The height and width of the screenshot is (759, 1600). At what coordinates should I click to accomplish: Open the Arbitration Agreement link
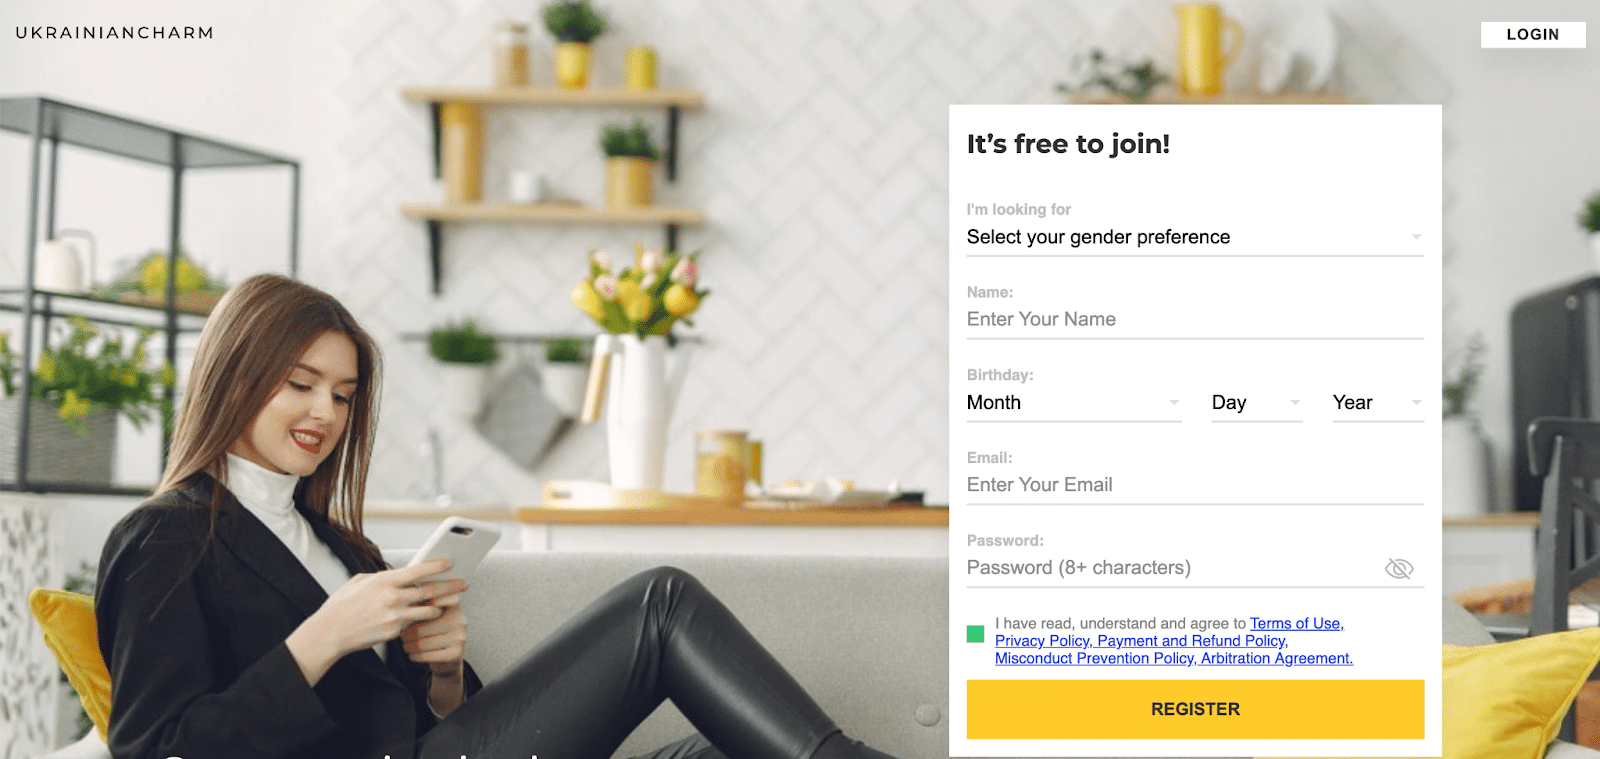(x=1277, y=658)
